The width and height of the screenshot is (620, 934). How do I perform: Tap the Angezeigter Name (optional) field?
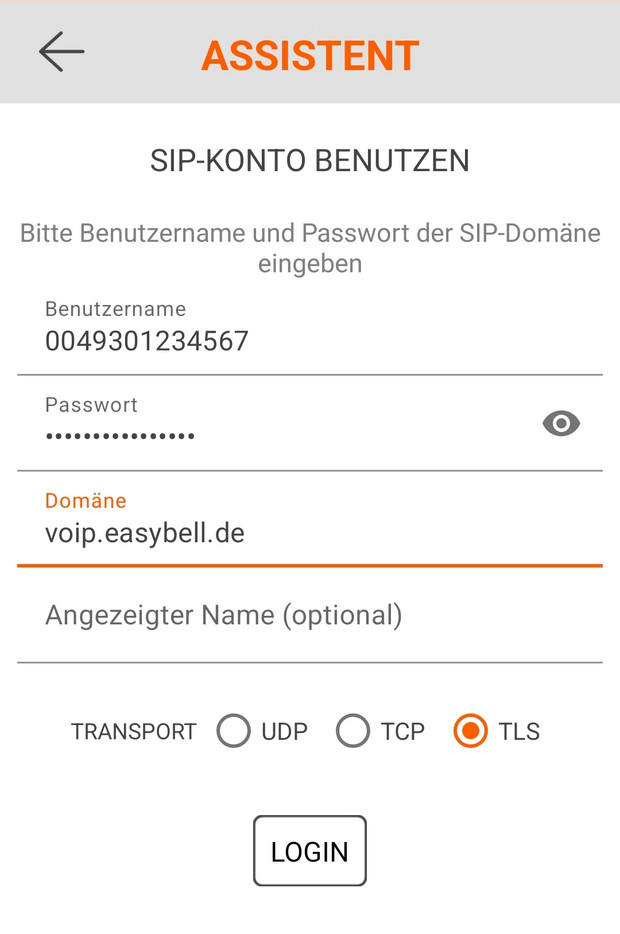point(224,615)
